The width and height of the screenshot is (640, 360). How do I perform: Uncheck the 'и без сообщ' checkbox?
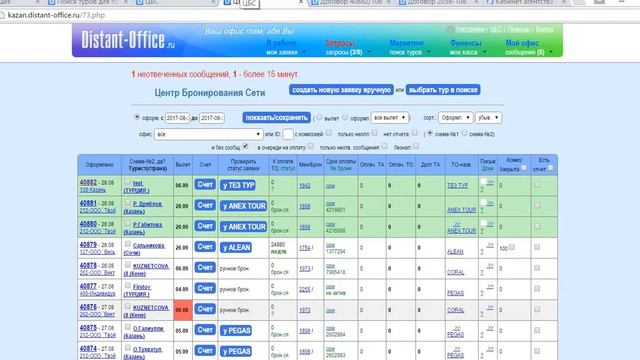245,146
